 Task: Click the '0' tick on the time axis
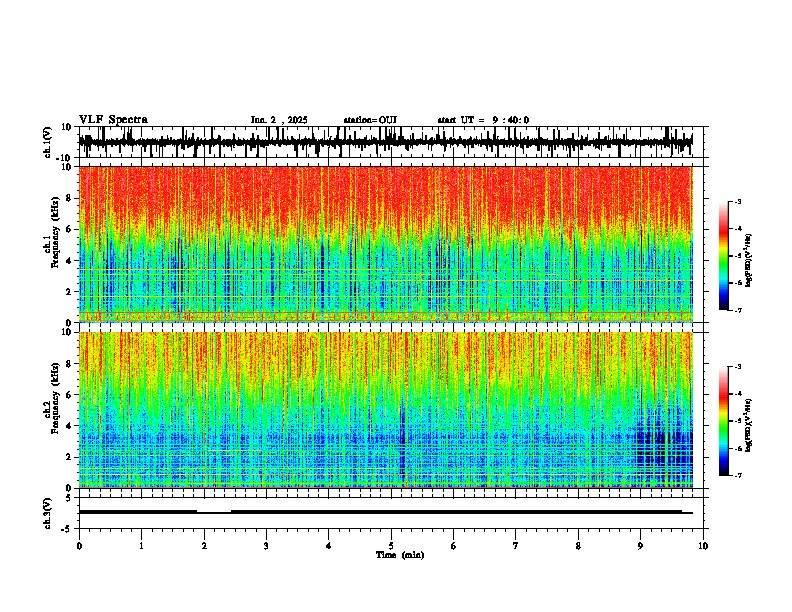pyautogui.click(x=79, y=546)
